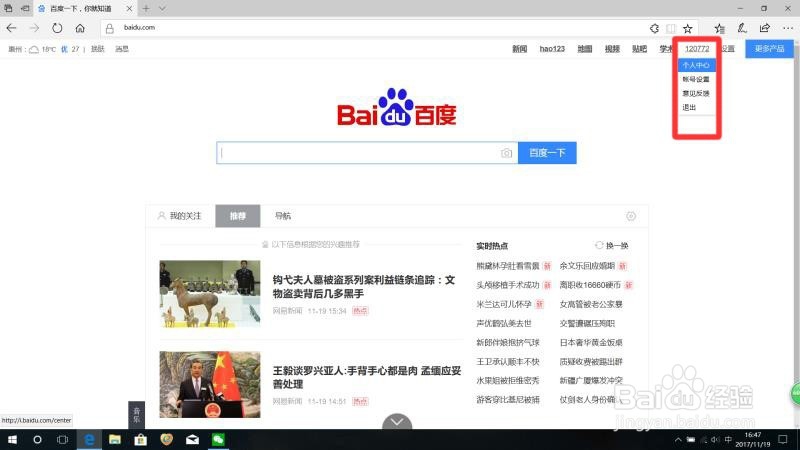The width and height of the screenshot is (800, 450).
Task: Open hot topic 新疆广厦爆发冲突
Action: pos(591,381)
